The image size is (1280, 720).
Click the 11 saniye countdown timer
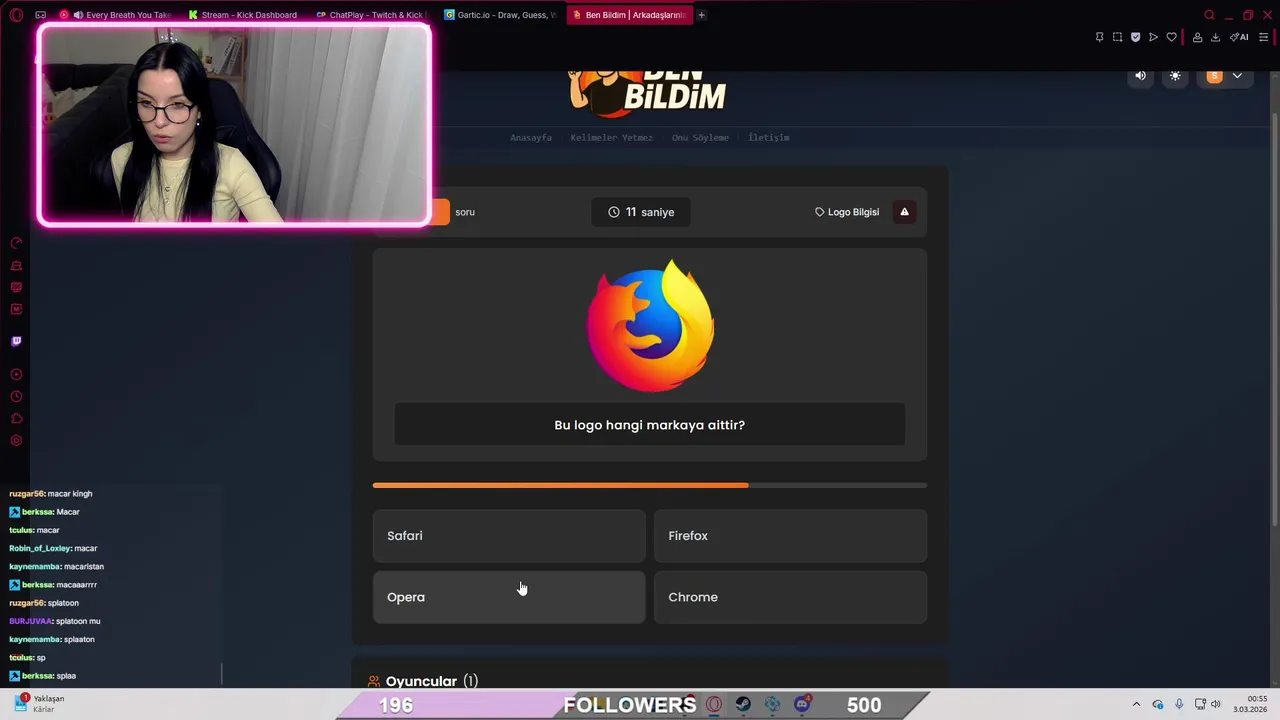coord(641,212)
